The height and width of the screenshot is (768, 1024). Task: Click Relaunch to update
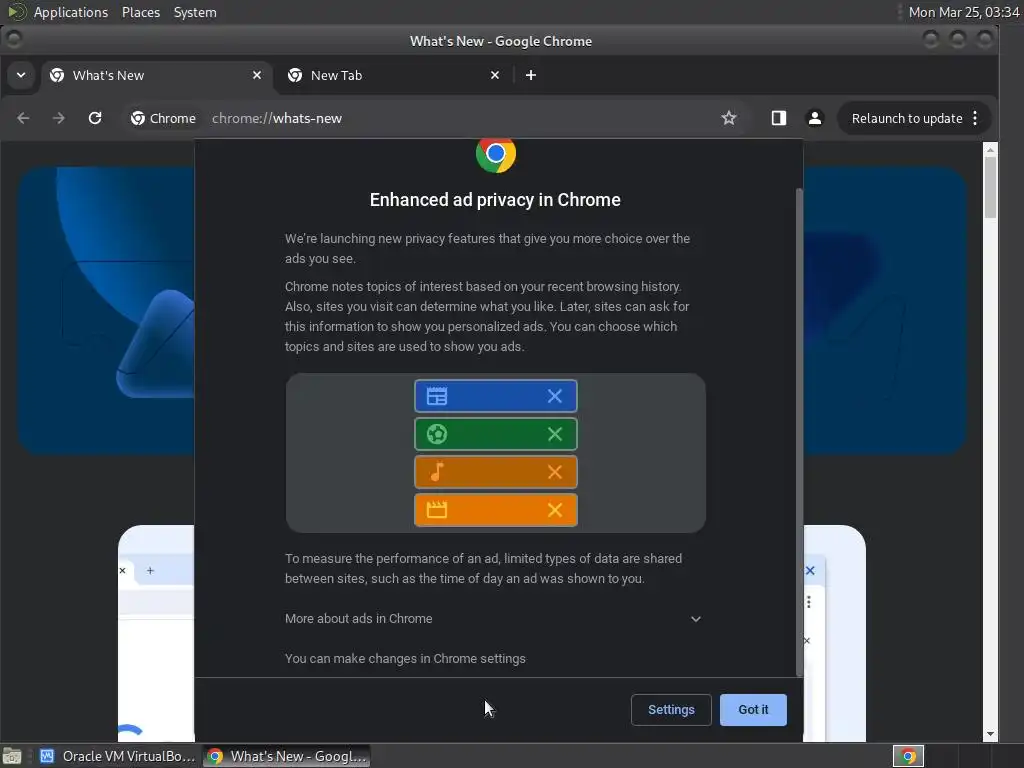[906, 118]
